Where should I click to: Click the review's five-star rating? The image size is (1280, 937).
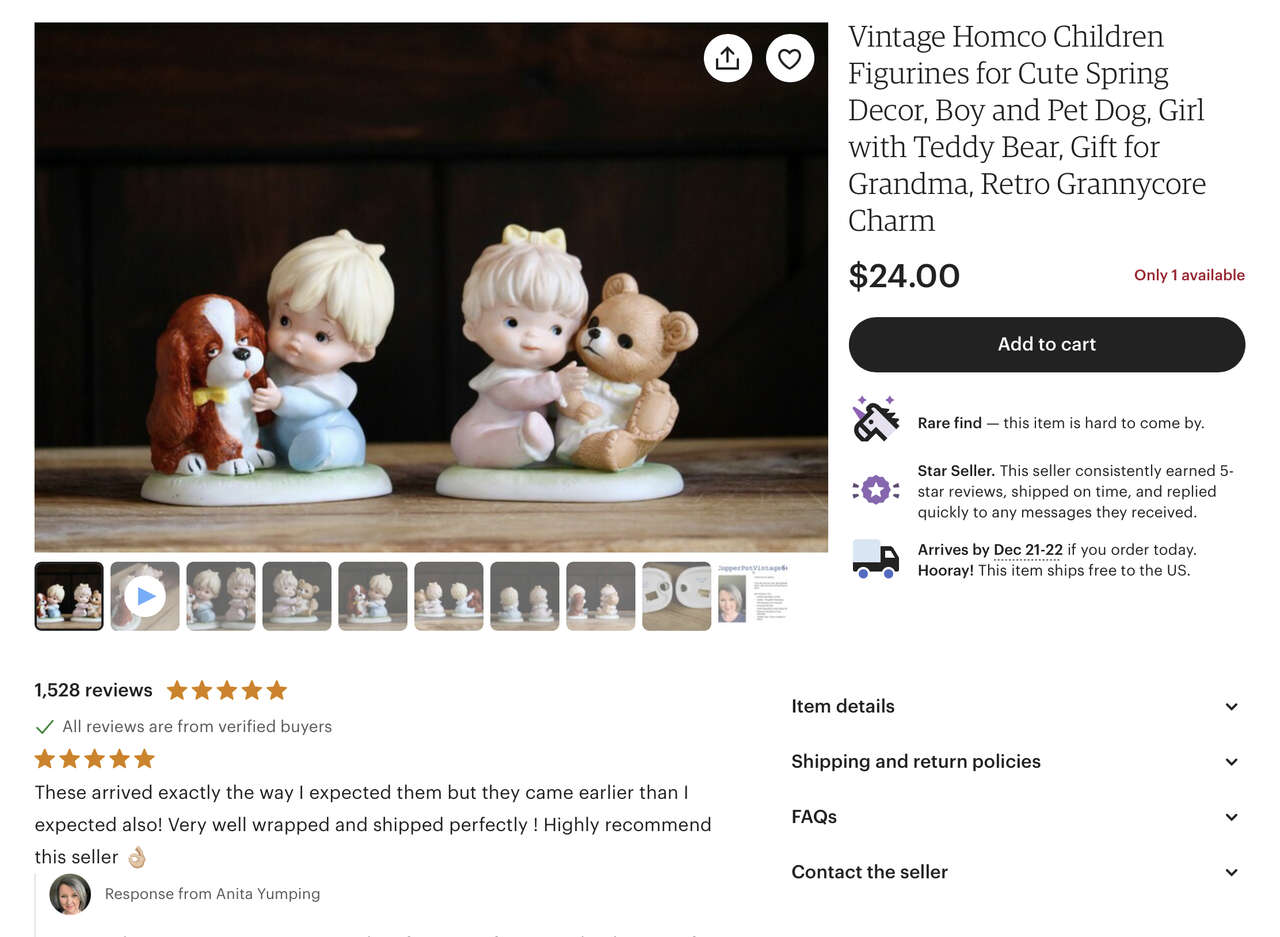[94, 759]
